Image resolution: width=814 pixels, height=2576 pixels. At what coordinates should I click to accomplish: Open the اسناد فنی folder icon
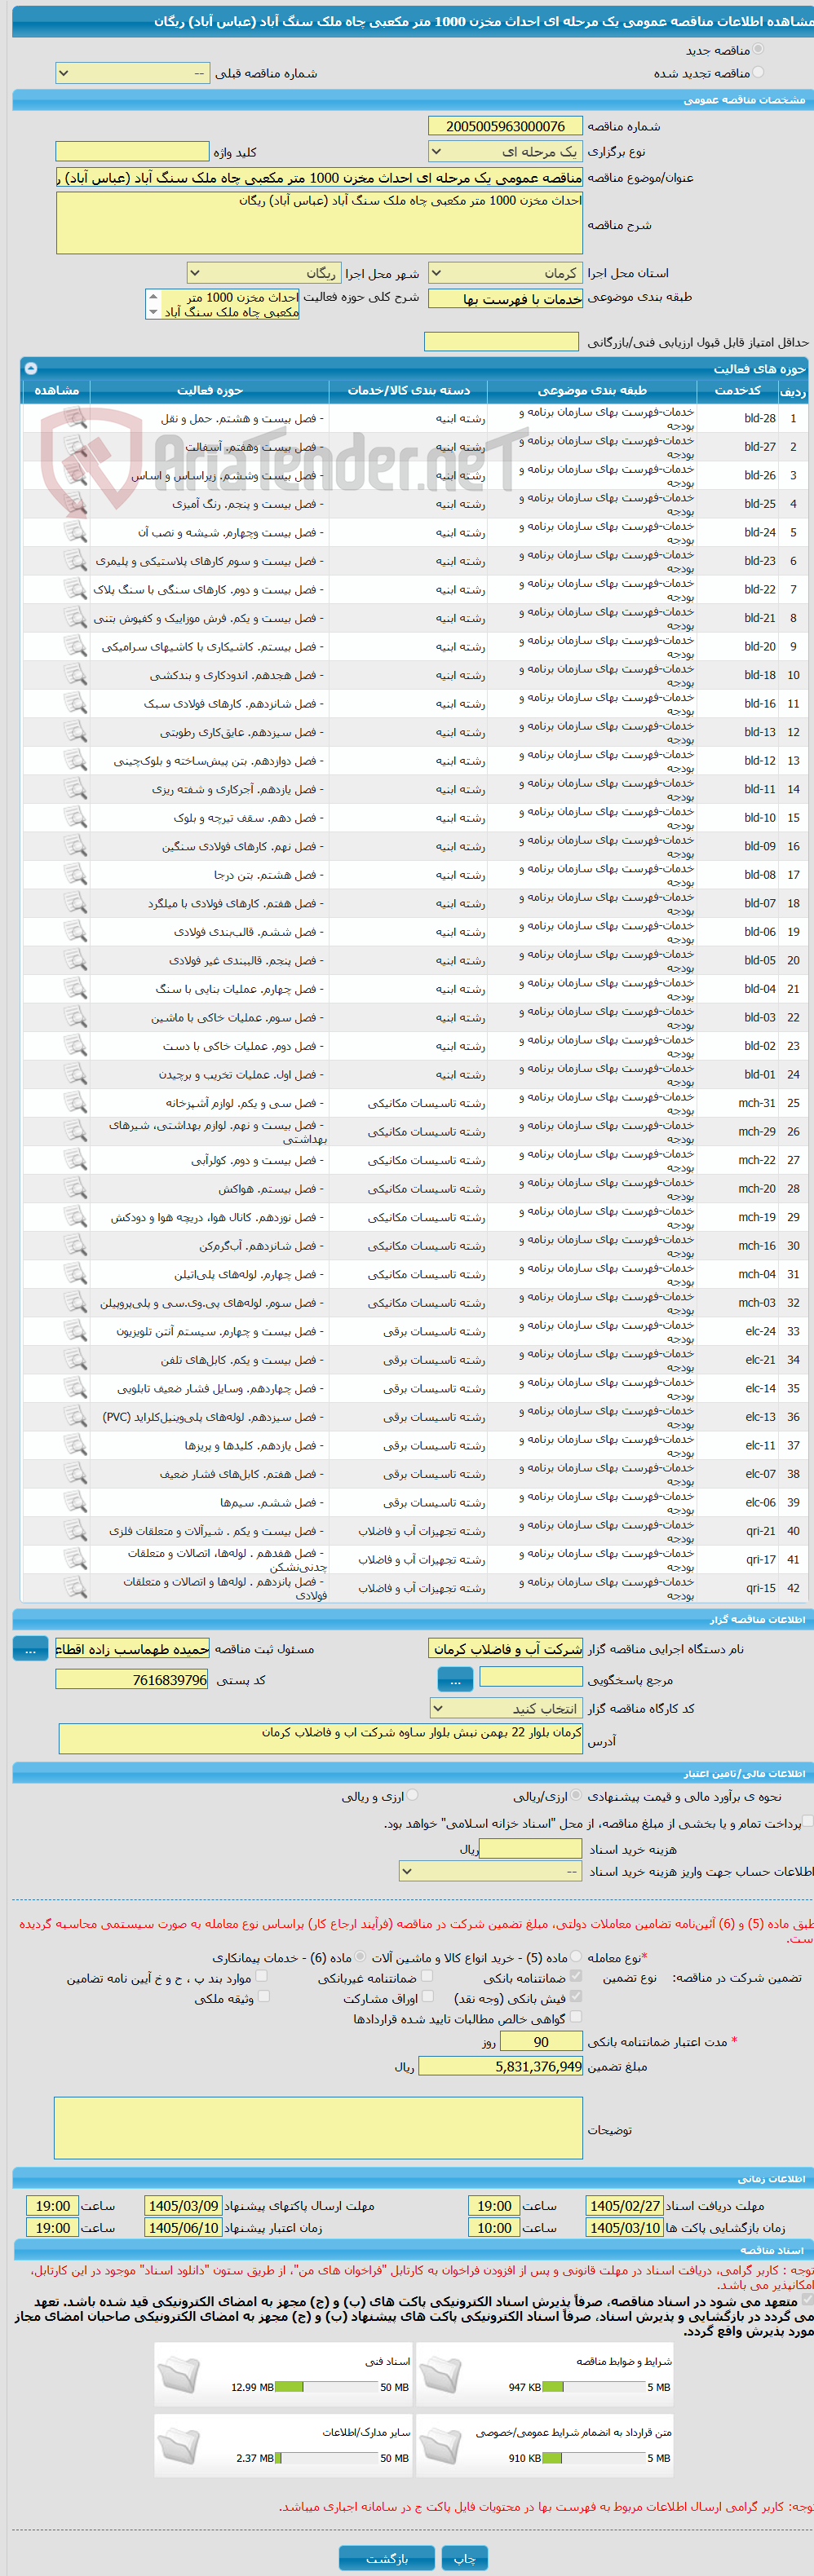point(179,2374)
